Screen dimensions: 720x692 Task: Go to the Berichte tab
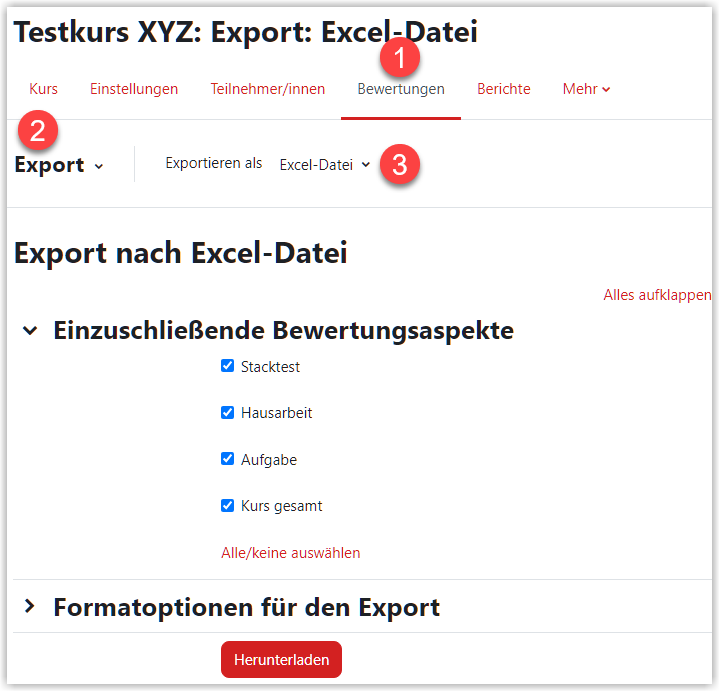[503, 89]
